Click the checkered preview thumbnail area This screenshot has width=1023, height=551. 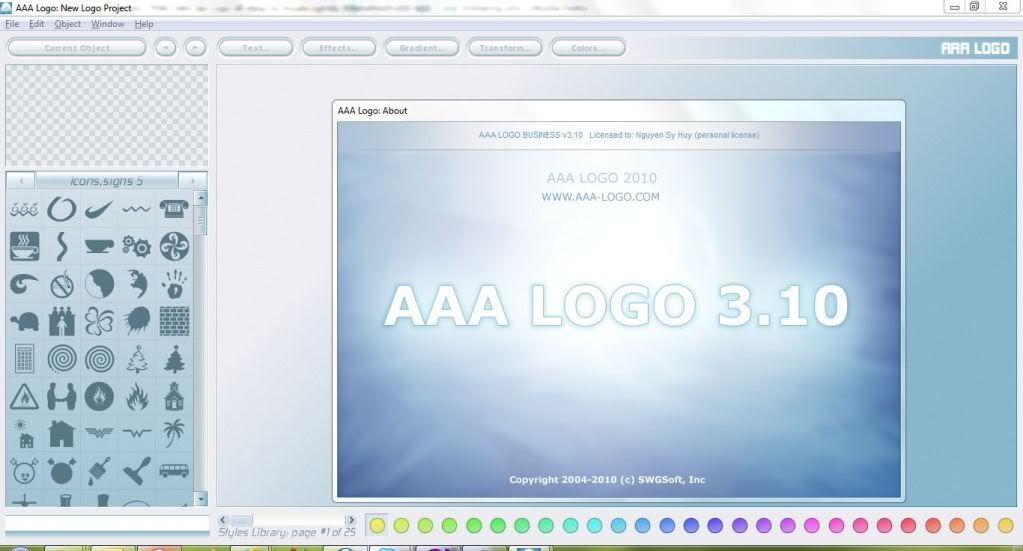(106, 115)
